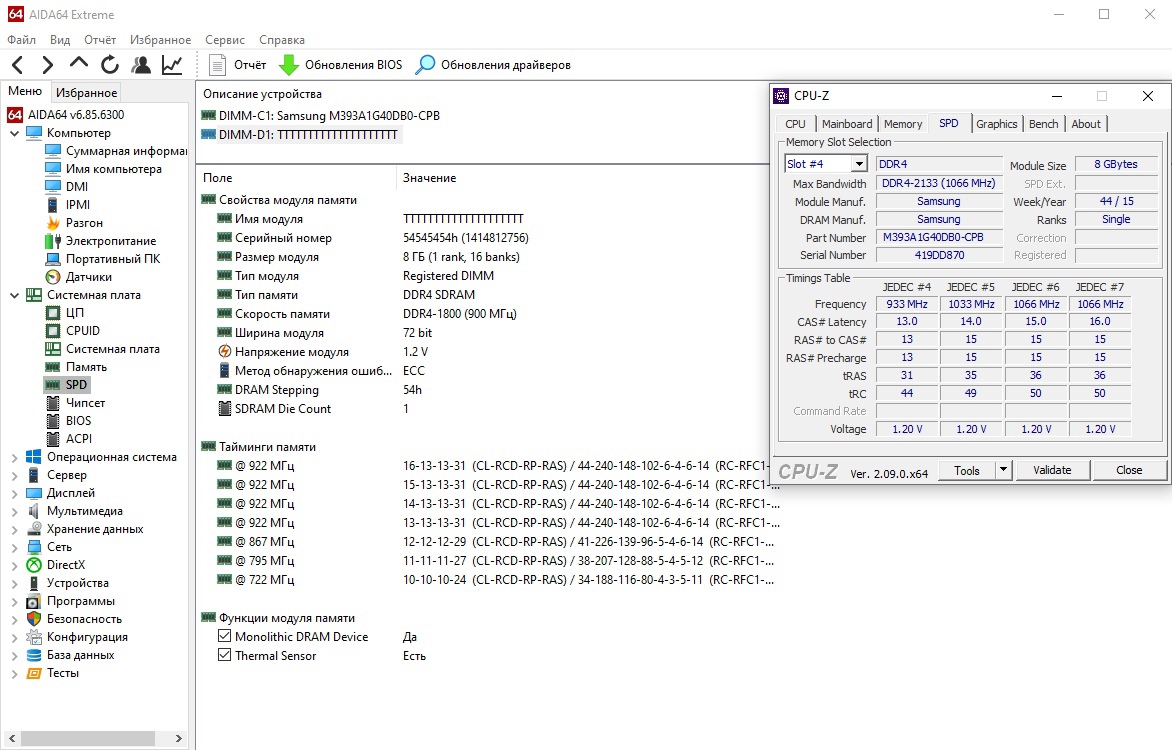Switch to the Избранное sidebar tab

(x=87, y=93)
